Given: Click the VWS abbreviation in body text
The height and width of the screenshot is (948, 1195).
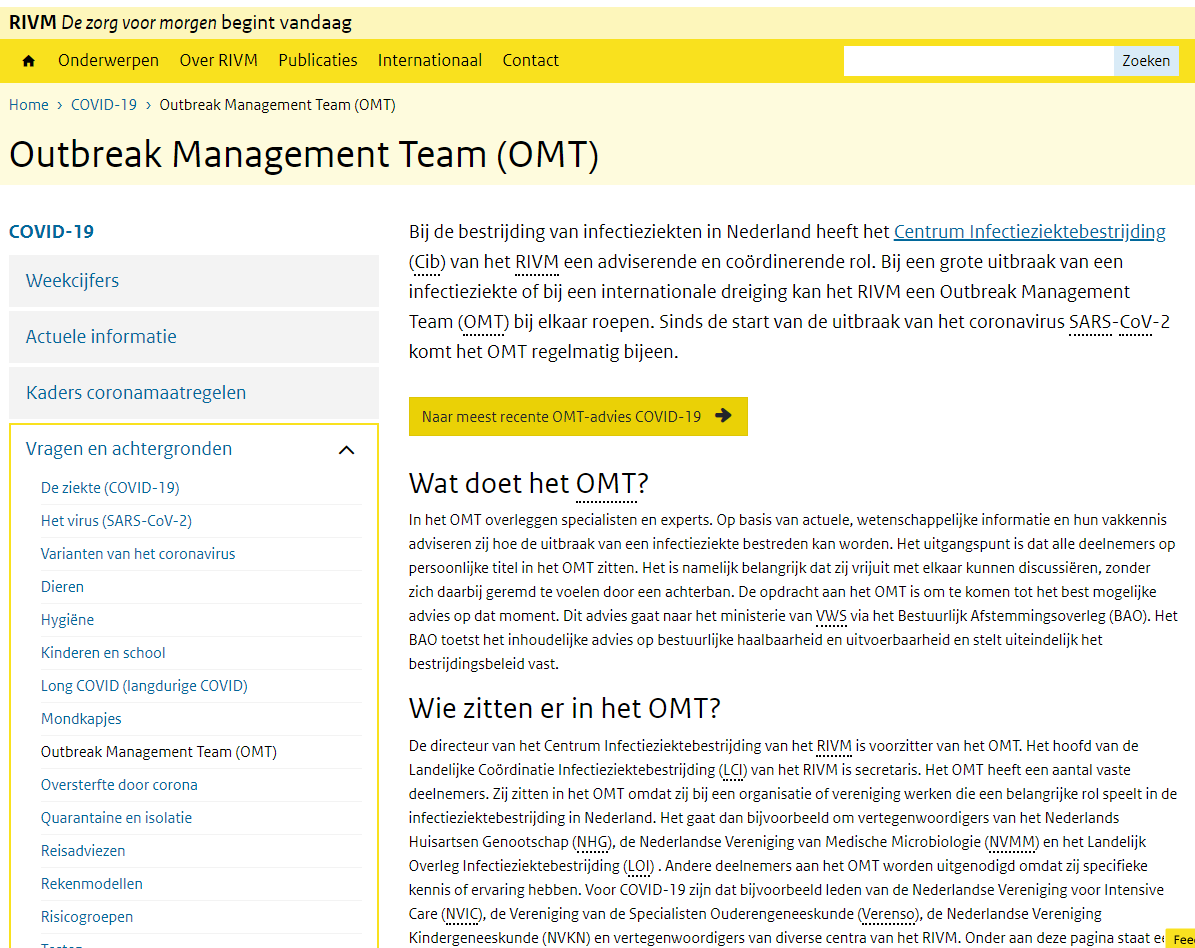Looking at the screenshot, I should coord(831,616).
